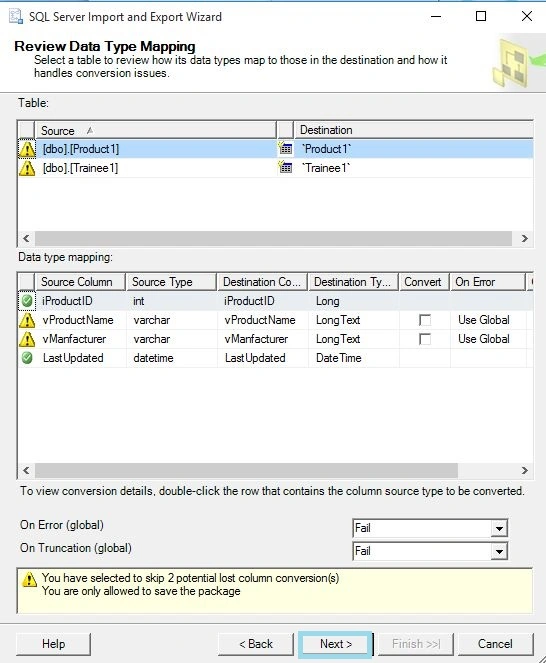Click the Help button
The height and width of the screenshot is (663, 546).
[53, 644]
